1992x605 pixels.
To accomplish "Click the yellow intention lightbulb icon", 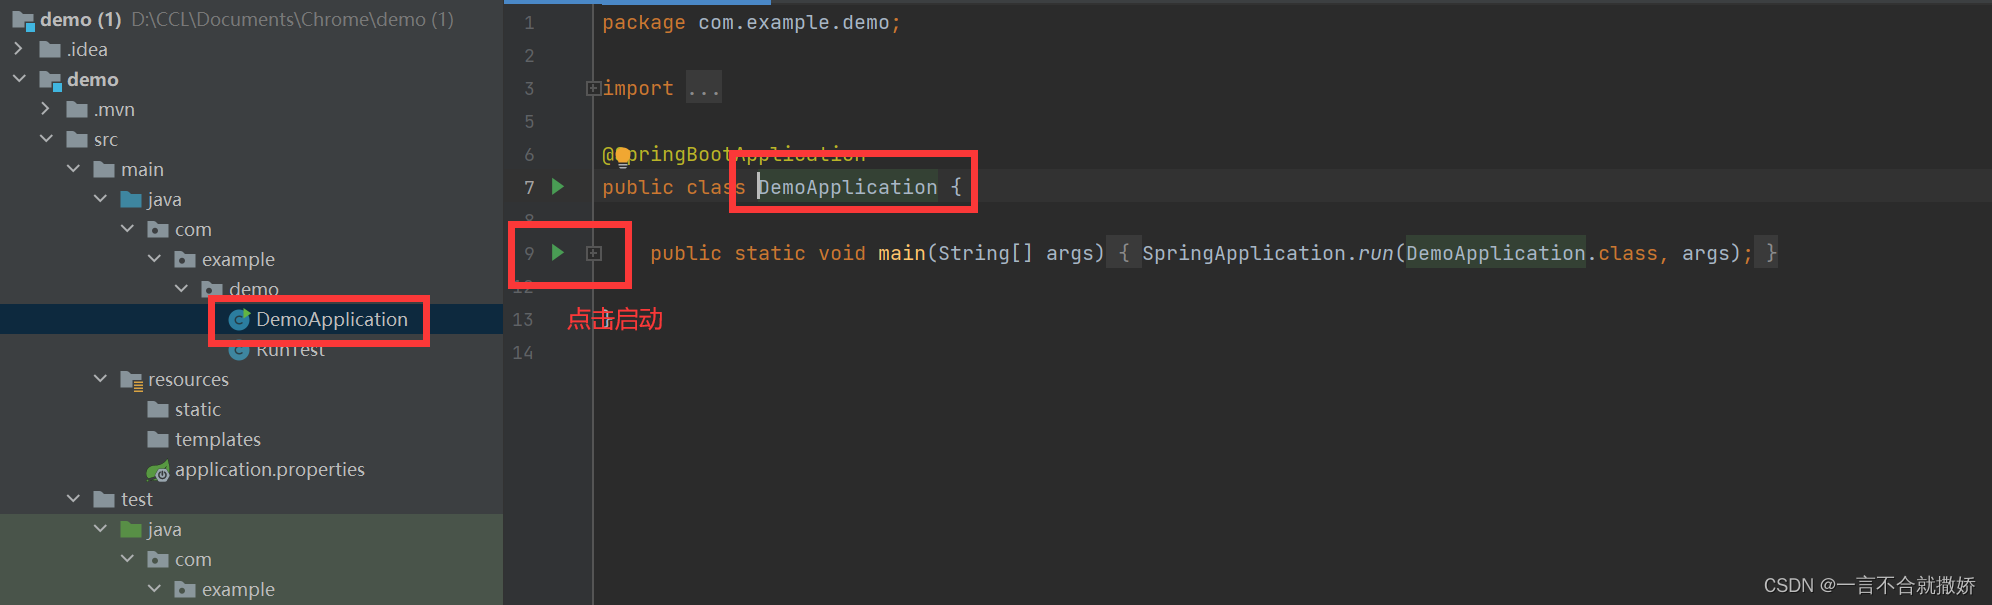I will click(623, 155).
